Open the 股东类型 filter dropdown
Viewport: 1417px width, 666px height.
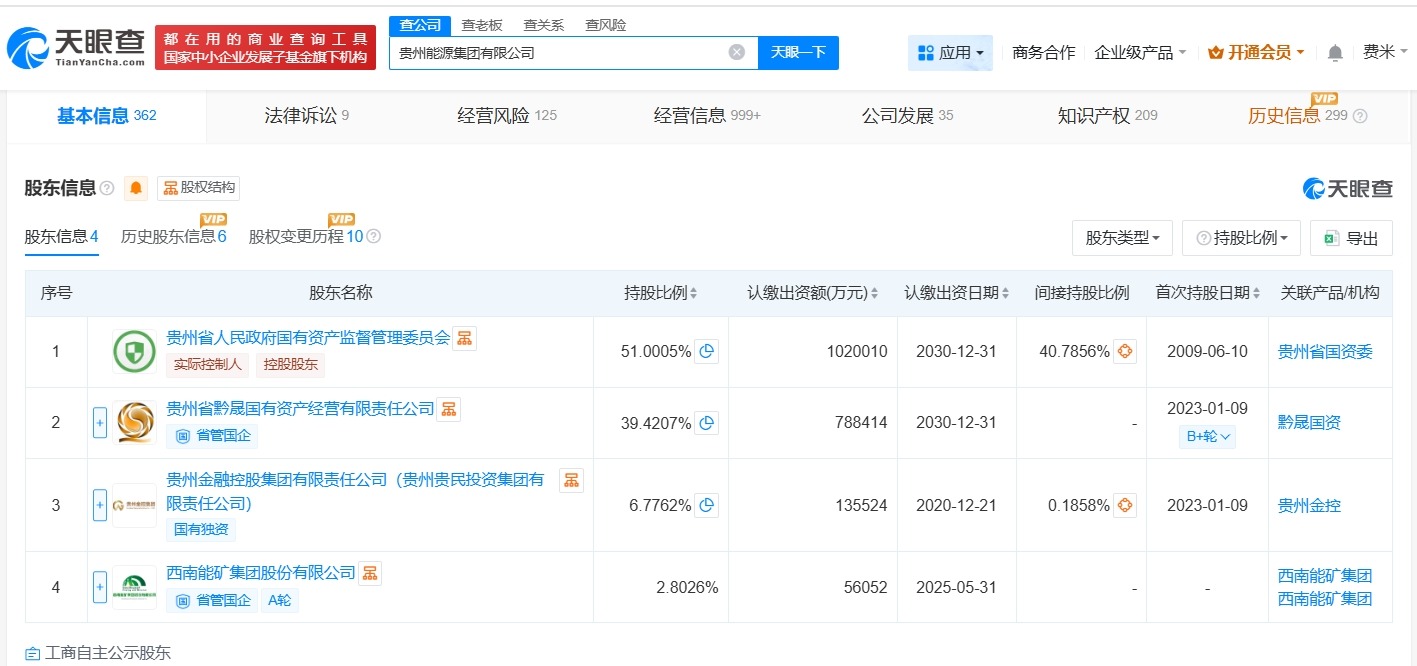point(1122,237)
